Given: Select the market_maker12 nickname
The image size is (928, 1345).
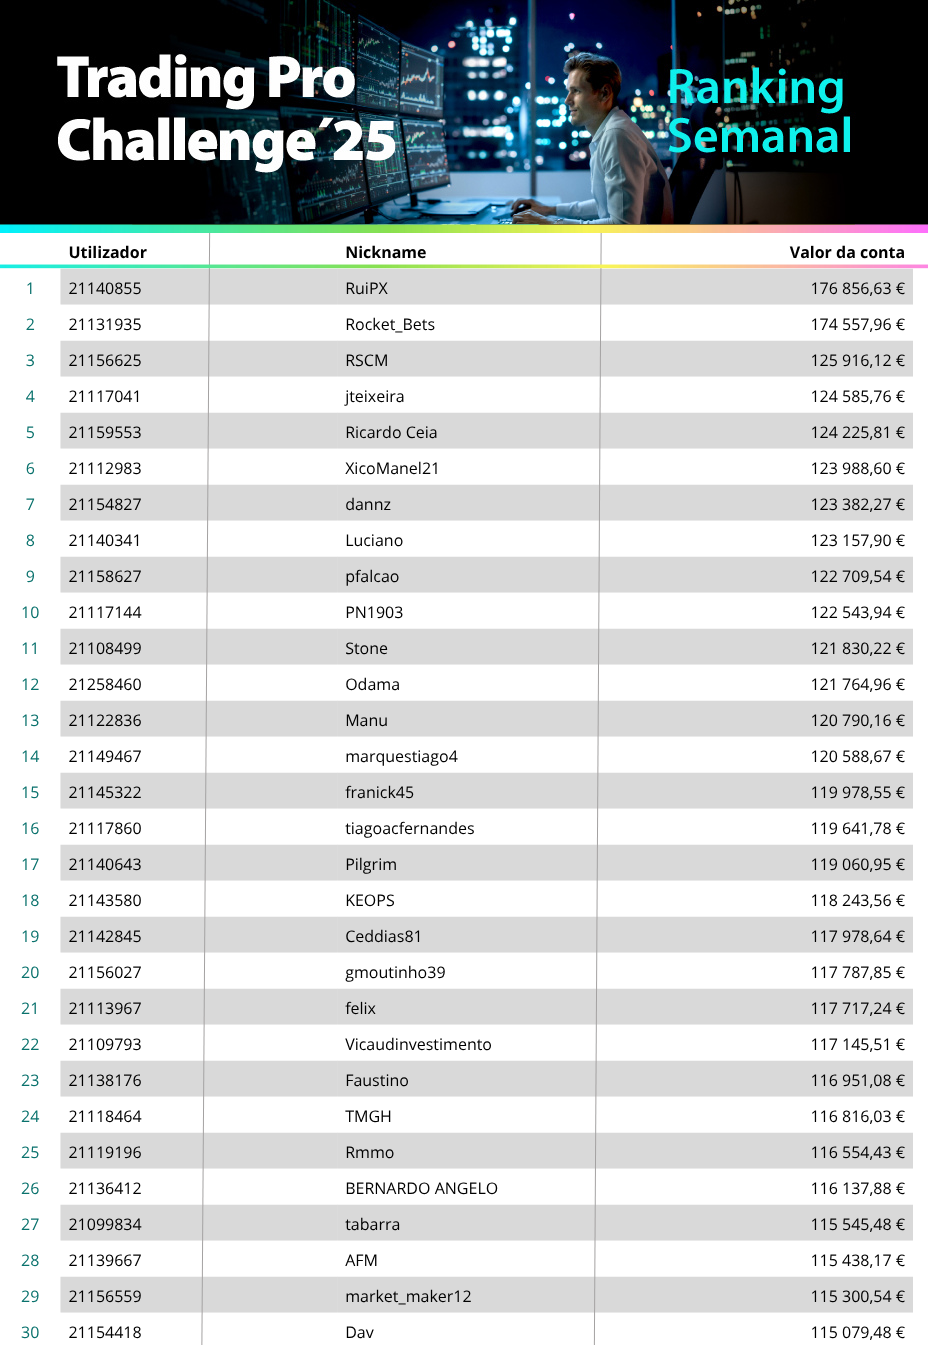Looking at the screenshot, I should [x=408, y=1296].
